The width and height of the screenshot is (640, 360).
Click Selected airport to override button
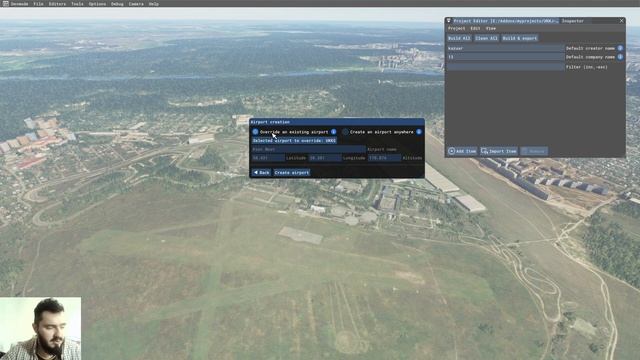point(294,140)
